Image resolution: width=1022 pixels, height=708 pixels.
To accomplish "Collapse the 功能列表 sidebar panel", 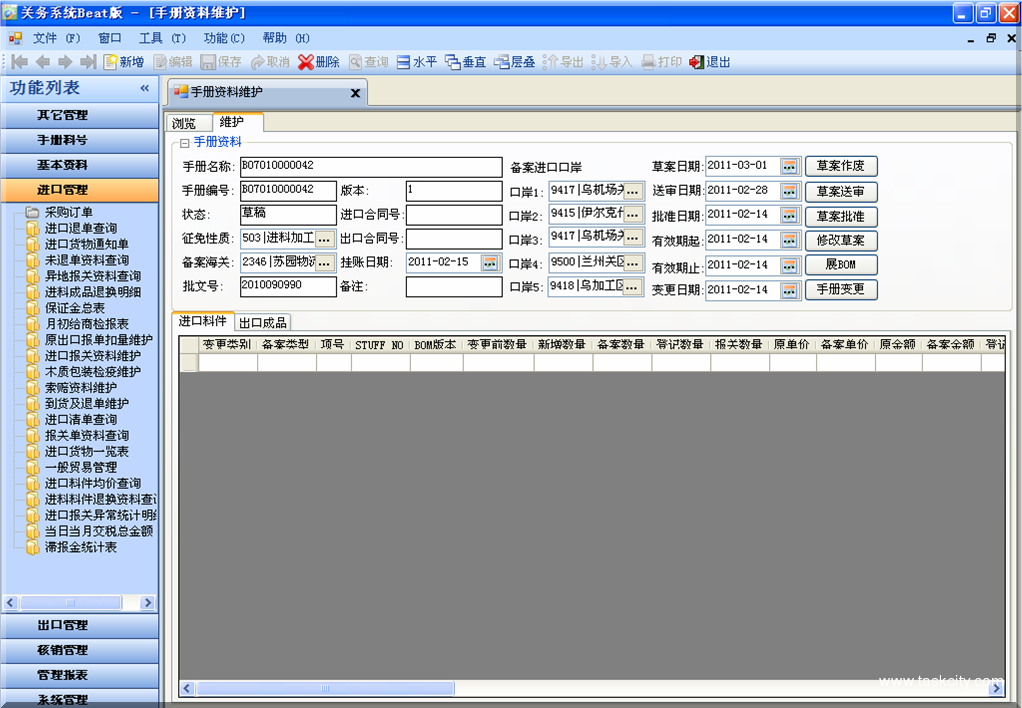I will 144,88.
